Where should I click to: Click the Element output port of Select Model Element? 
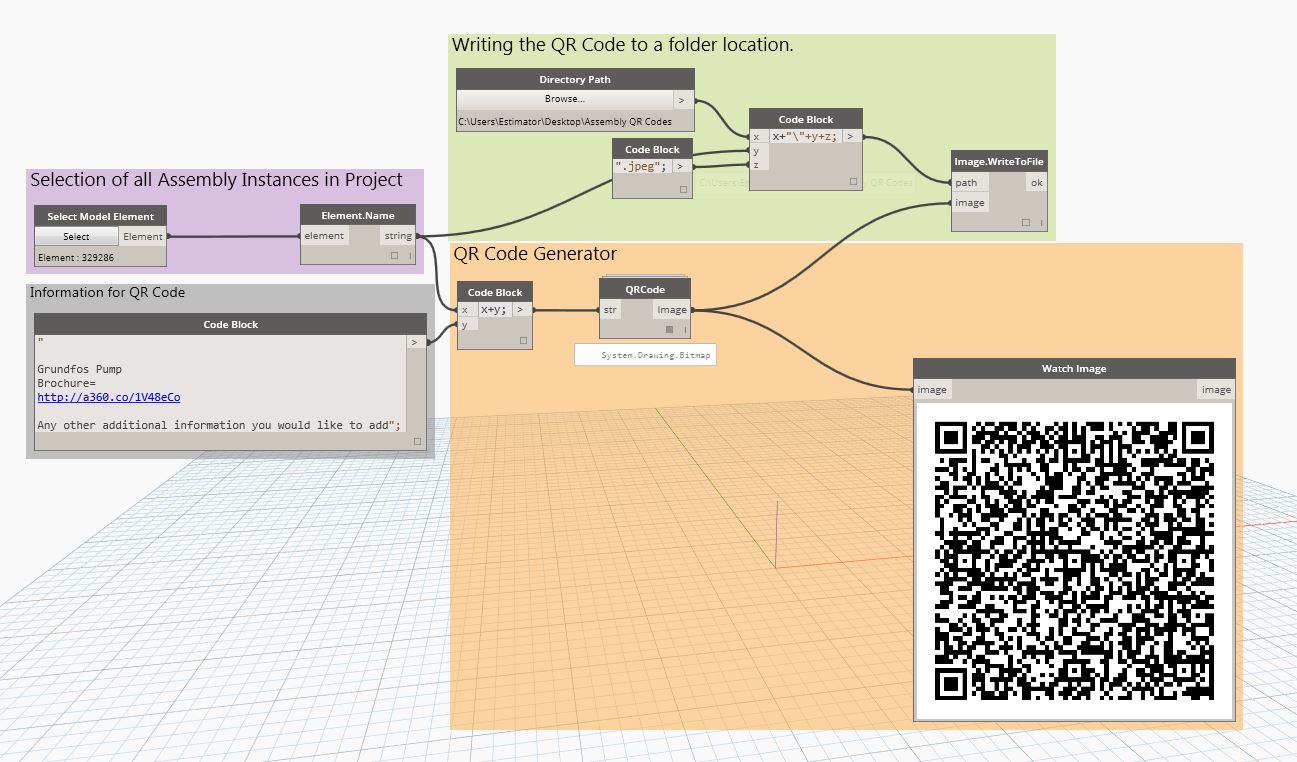(143, 236)
